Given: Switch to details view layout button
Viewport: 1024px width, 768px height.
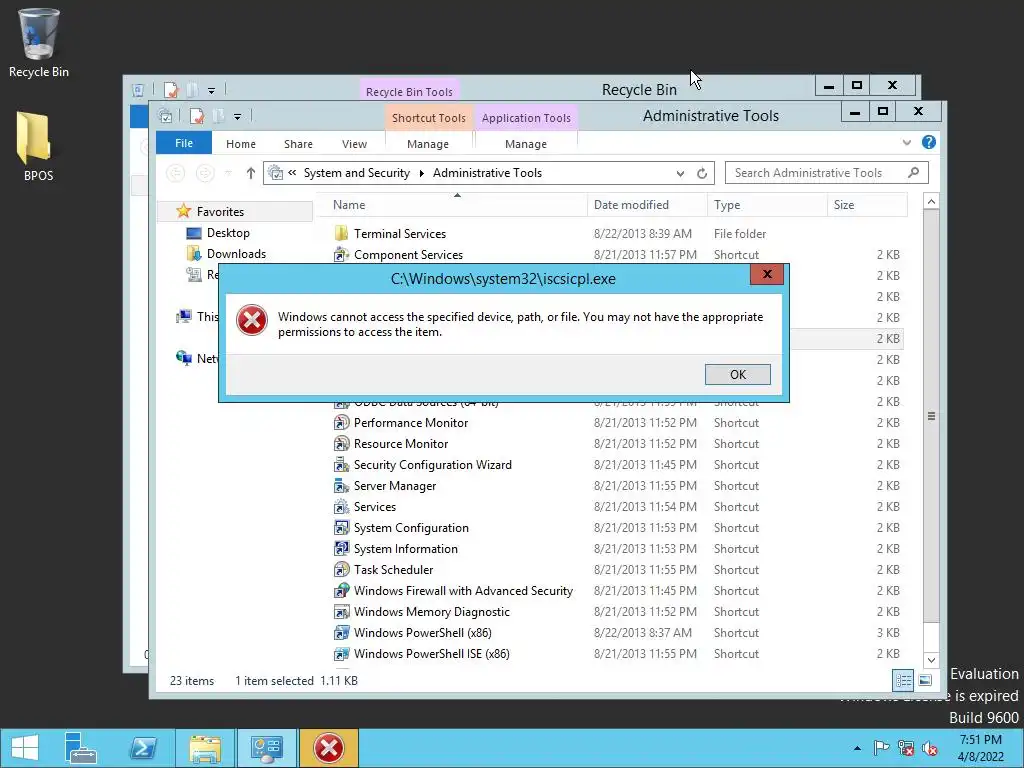Looking at the screenshot, I should (903, 680).
